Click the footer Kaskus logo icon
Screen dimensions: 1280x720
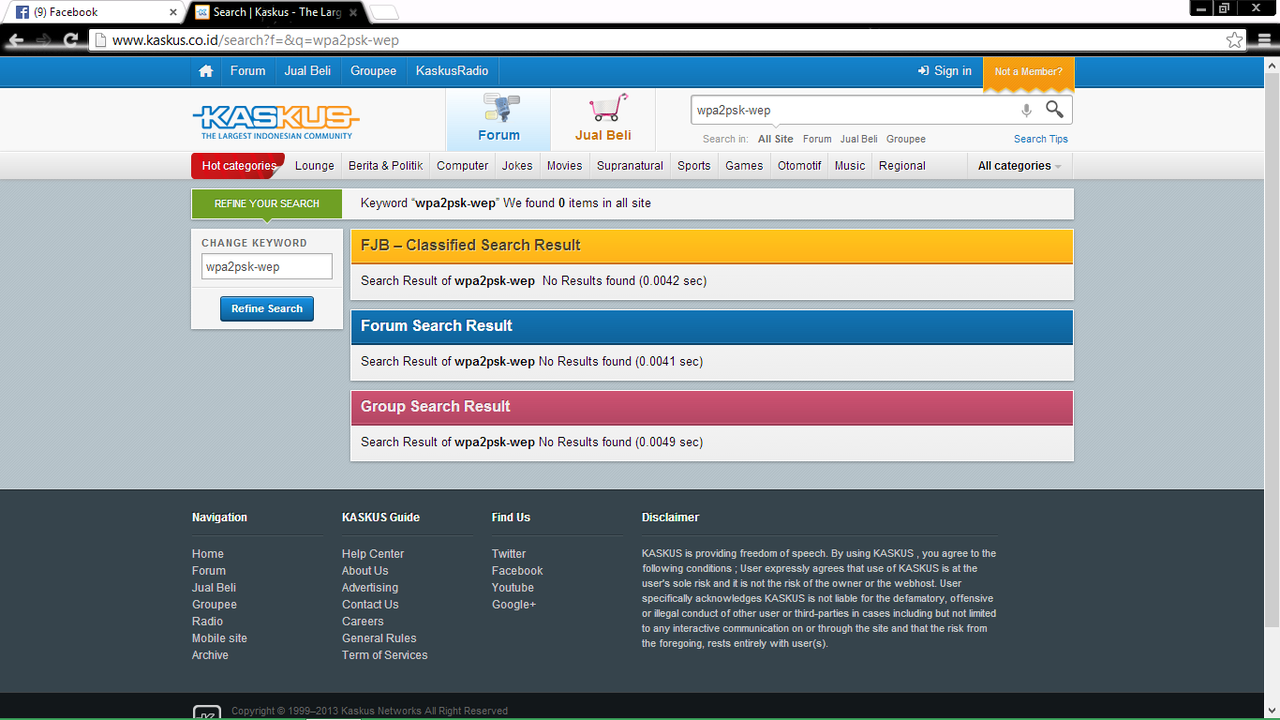[x=206, y=712]
